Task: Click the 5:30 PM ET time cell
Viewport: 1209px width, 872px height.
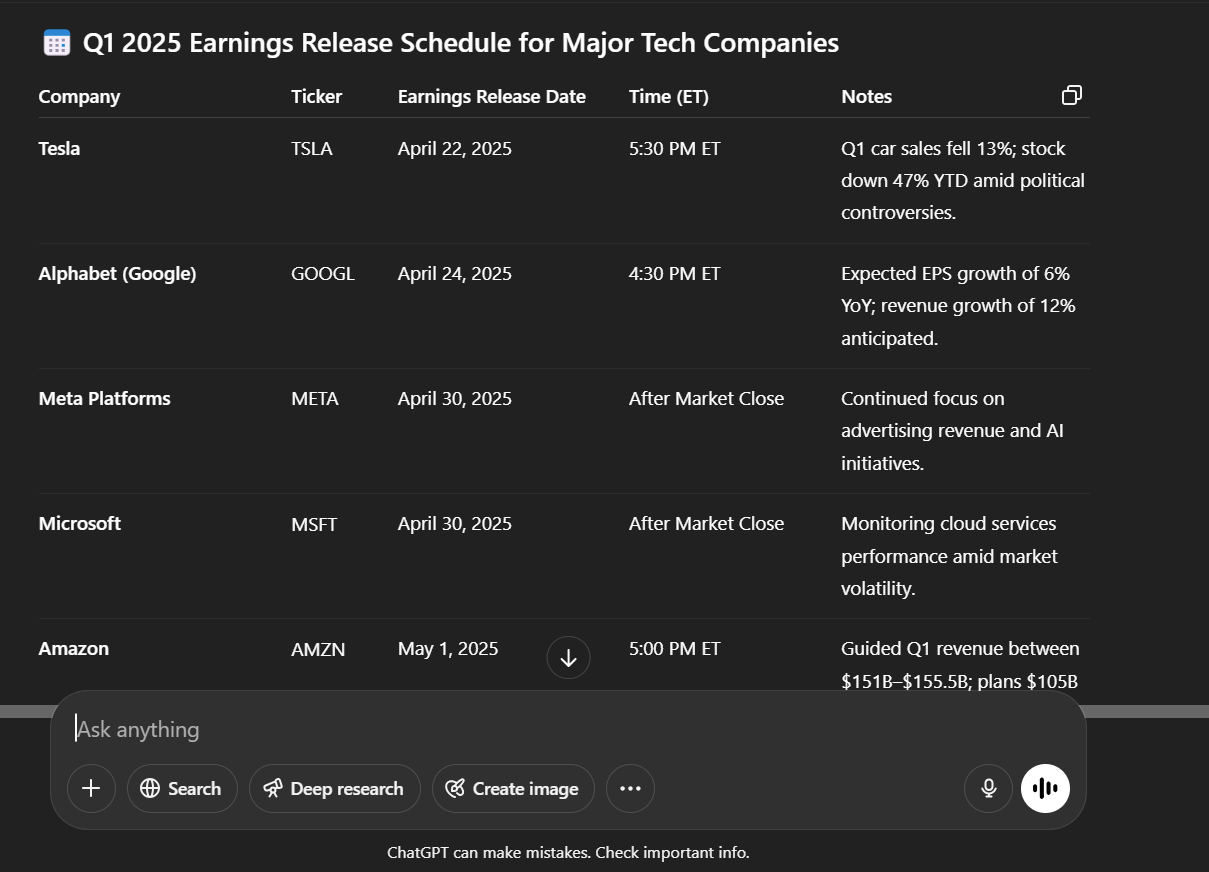Action: pyautogui.click(x=674, y=149)
